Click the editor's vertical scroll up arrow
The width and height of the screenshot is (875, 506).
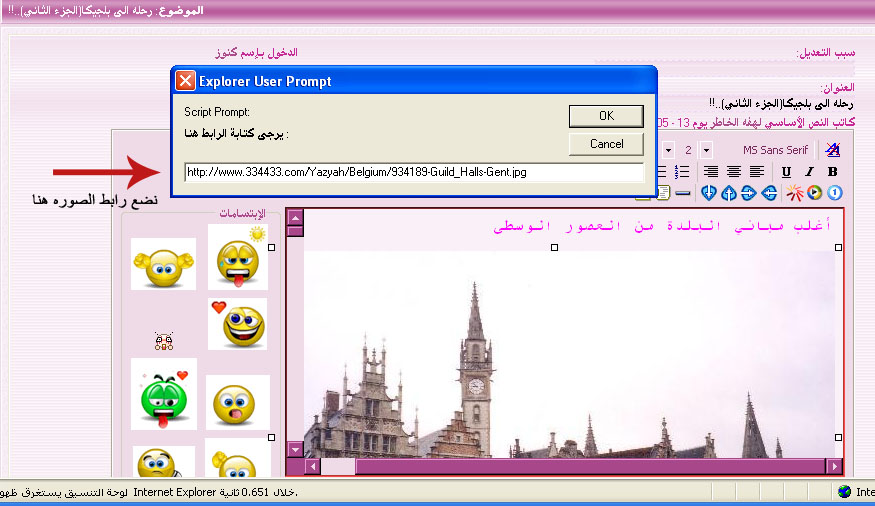coord(294,216)
